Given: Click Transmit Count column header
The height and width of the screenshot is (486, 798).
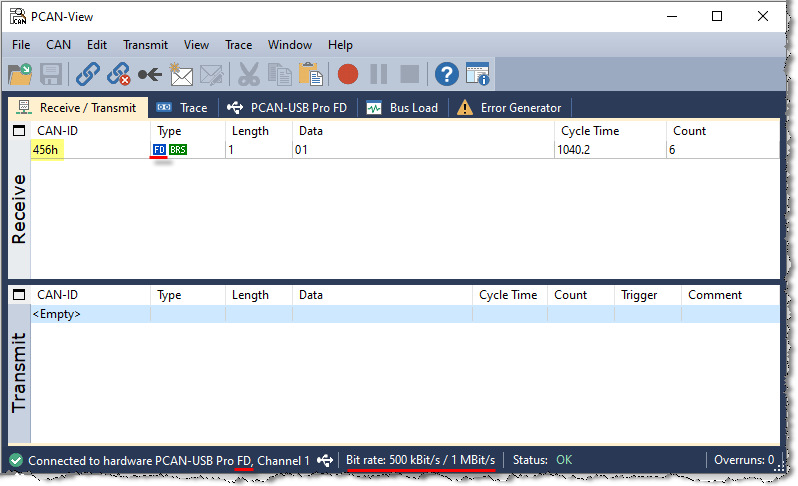Looking at the screenshot, I should (x=581, y=295).
